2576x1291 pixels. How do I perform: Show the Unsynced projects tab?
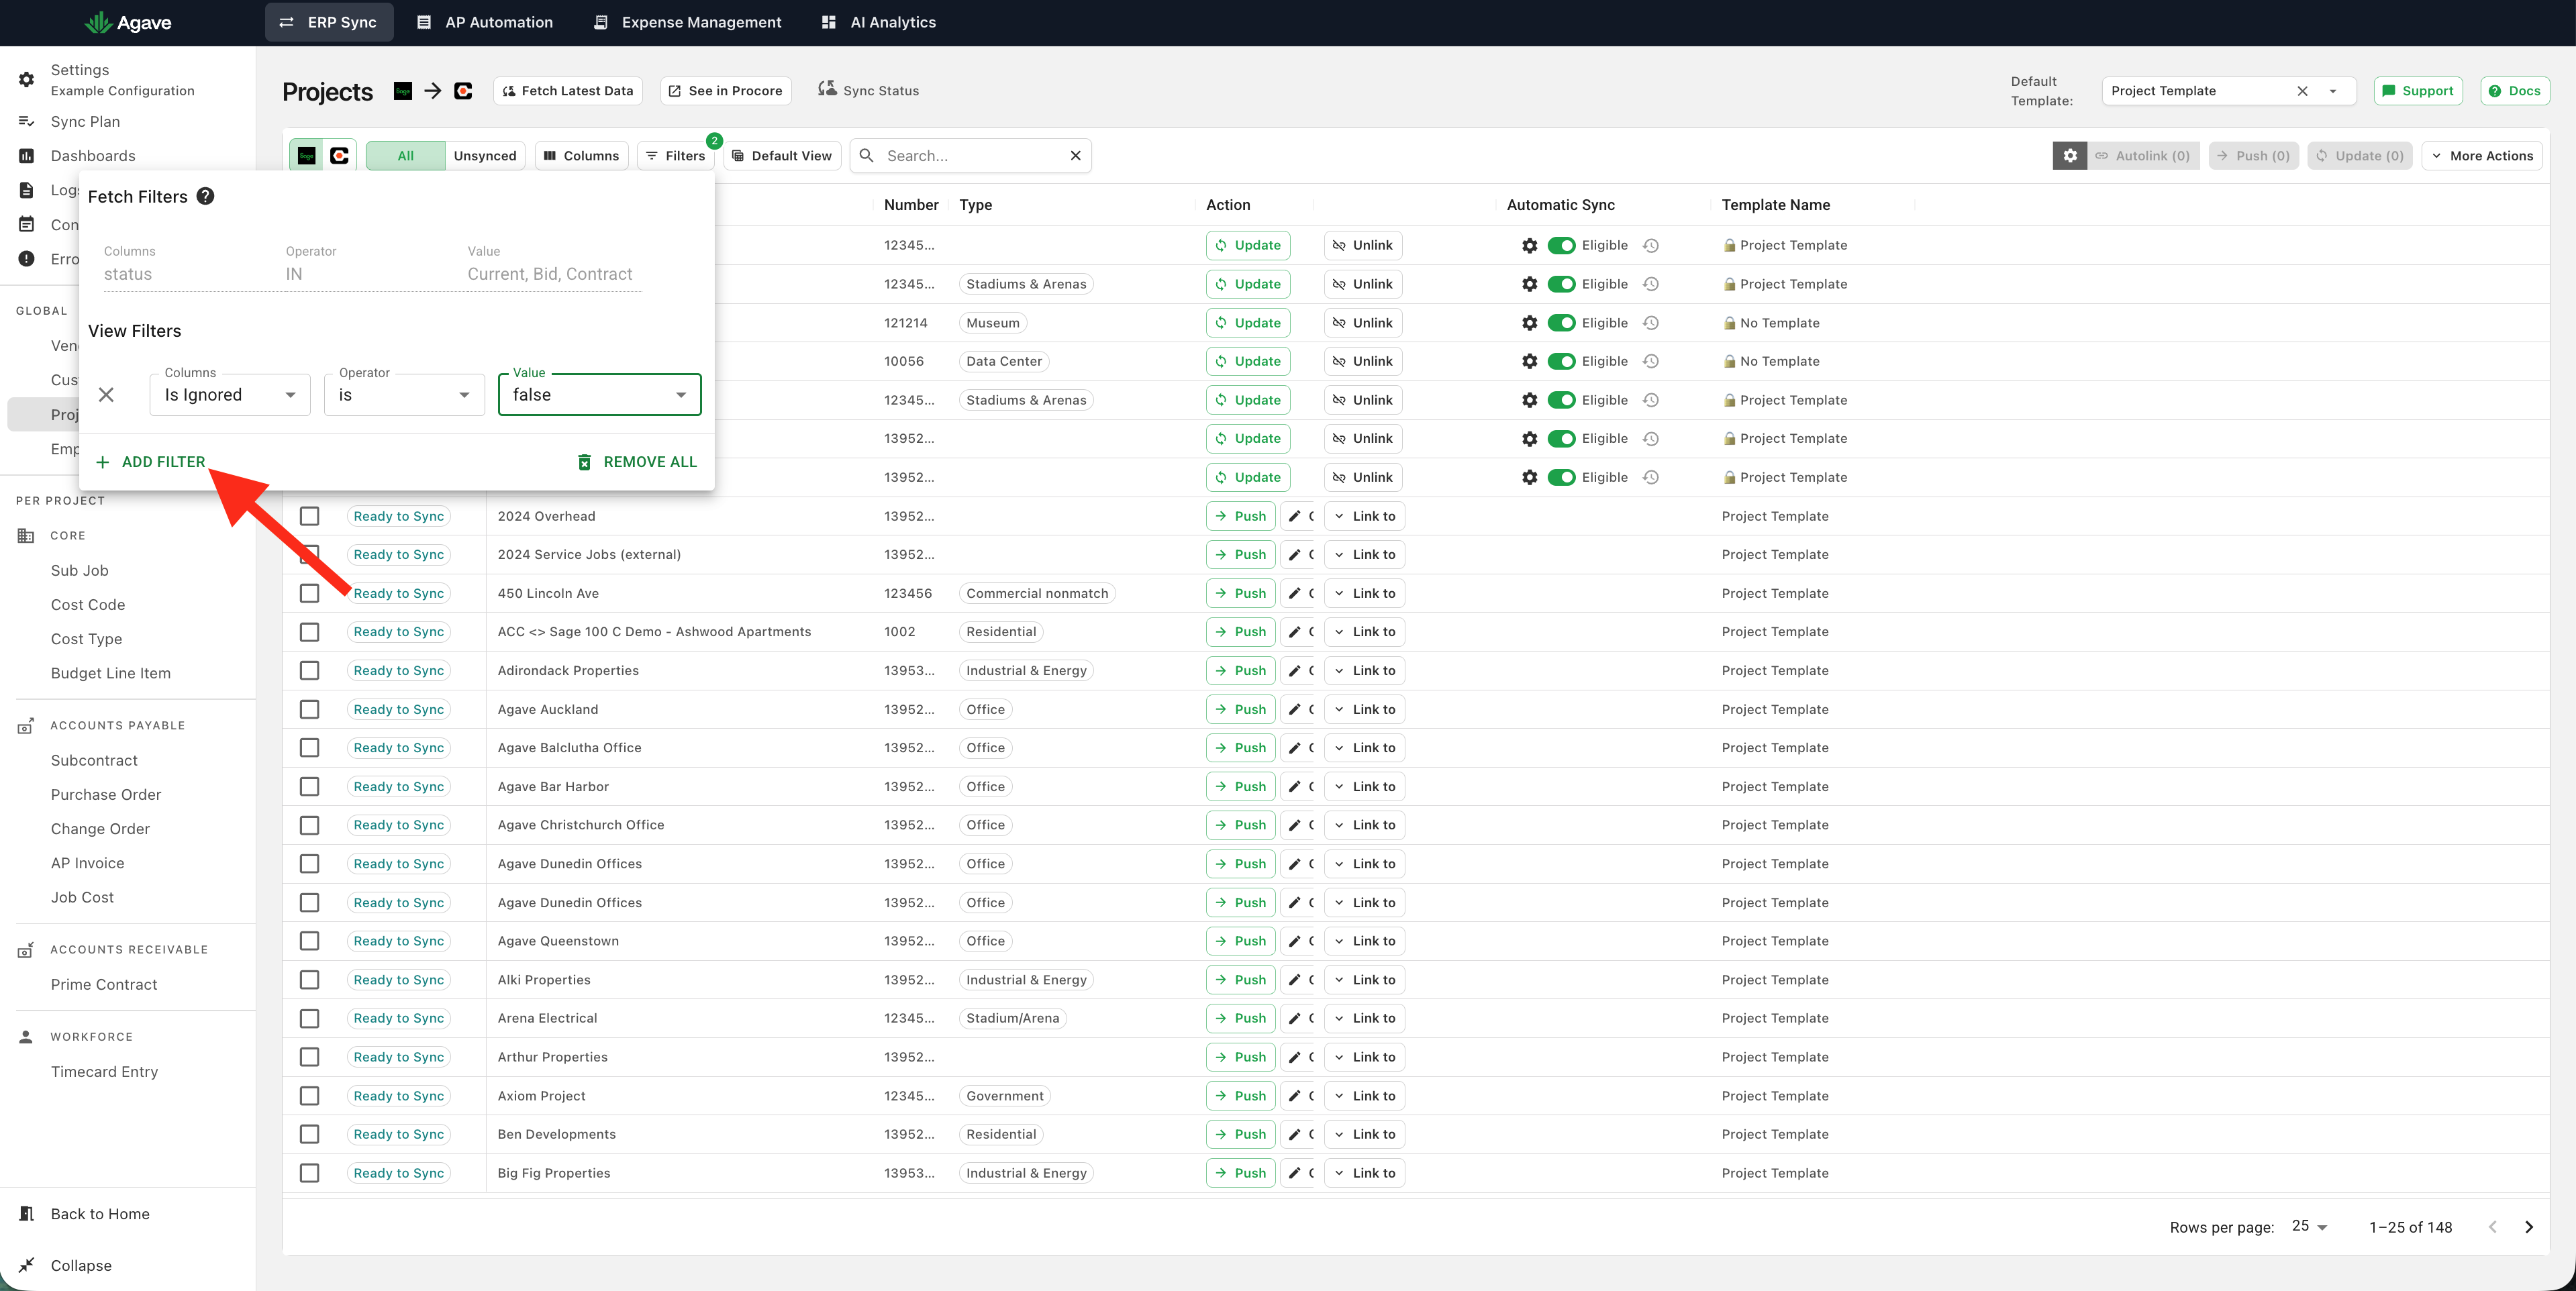pos(485,156)
